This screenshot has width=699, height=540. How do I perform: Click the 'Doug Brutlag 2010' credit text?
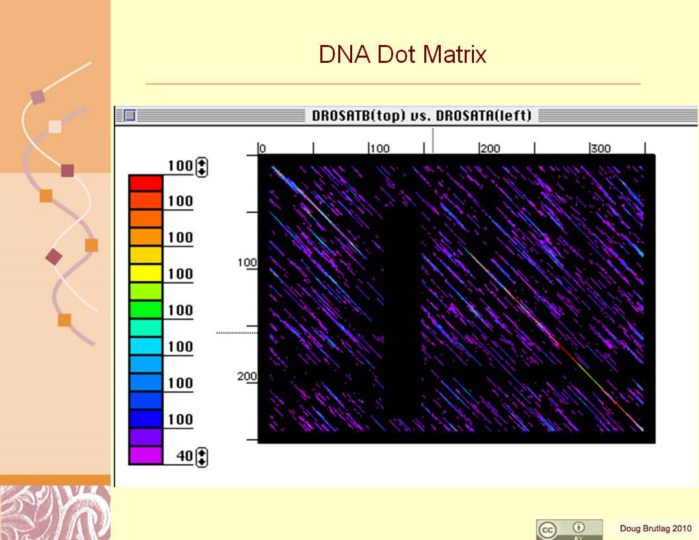[x=653, y=528]
